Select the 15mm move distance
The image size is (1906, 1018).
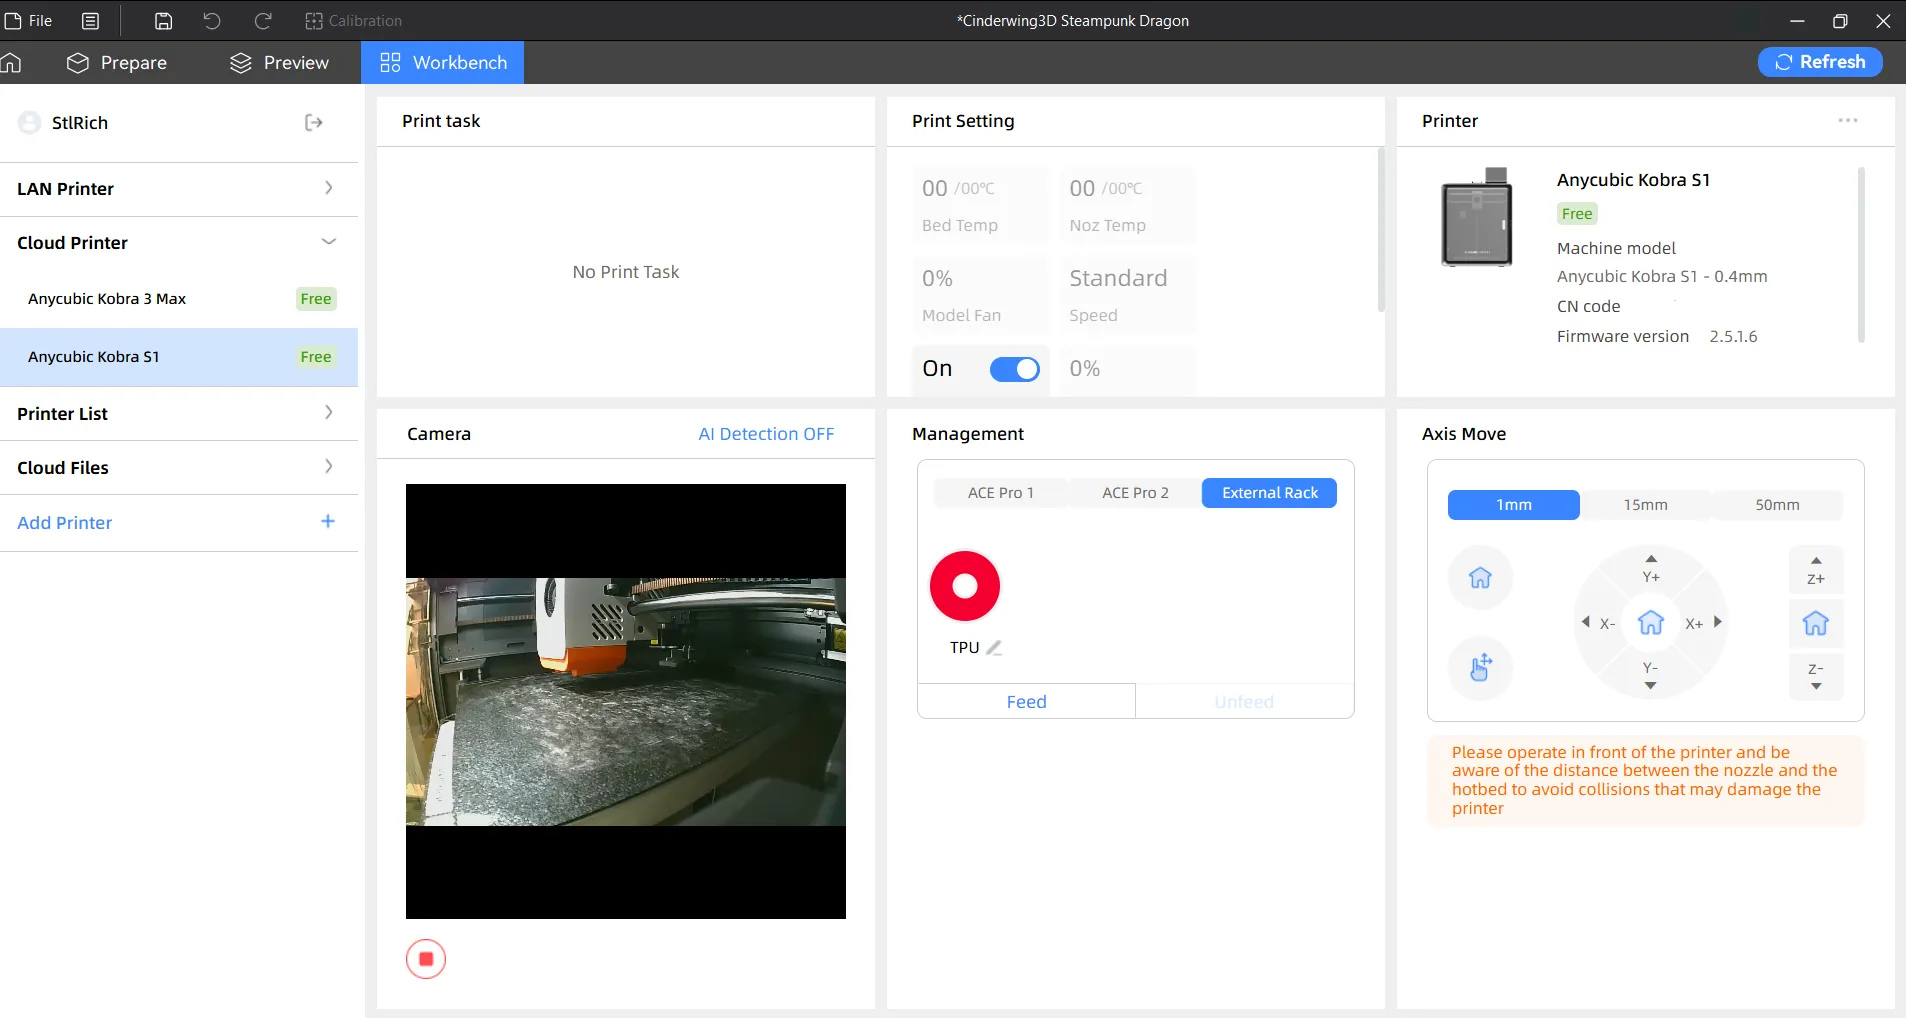coord(1645,505)
